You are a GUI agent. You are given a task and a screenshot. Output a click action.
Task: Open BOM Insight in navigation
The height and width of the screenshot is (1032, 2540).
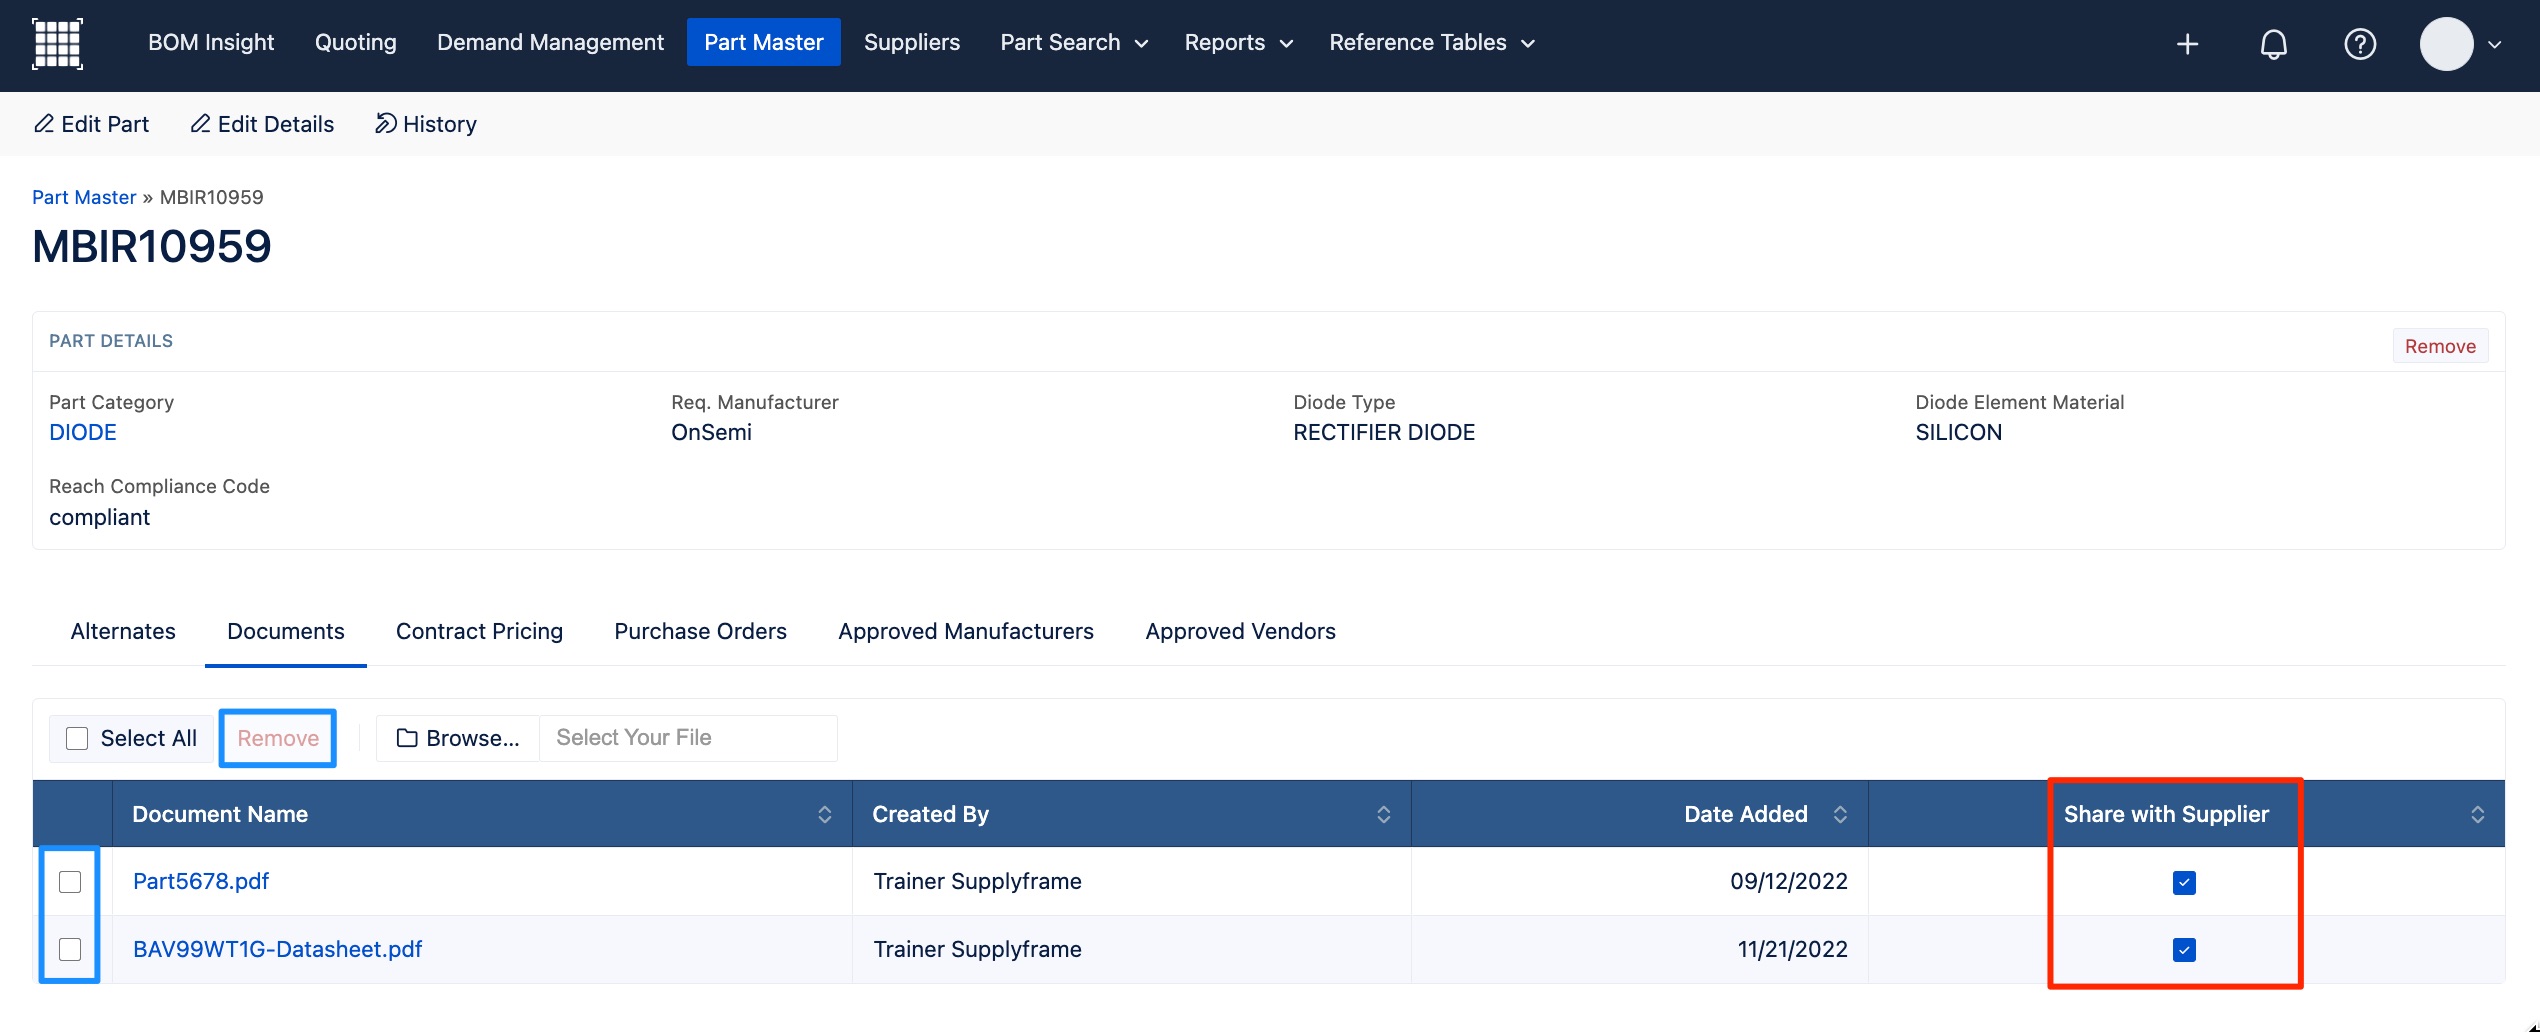[x=211, y=42]
